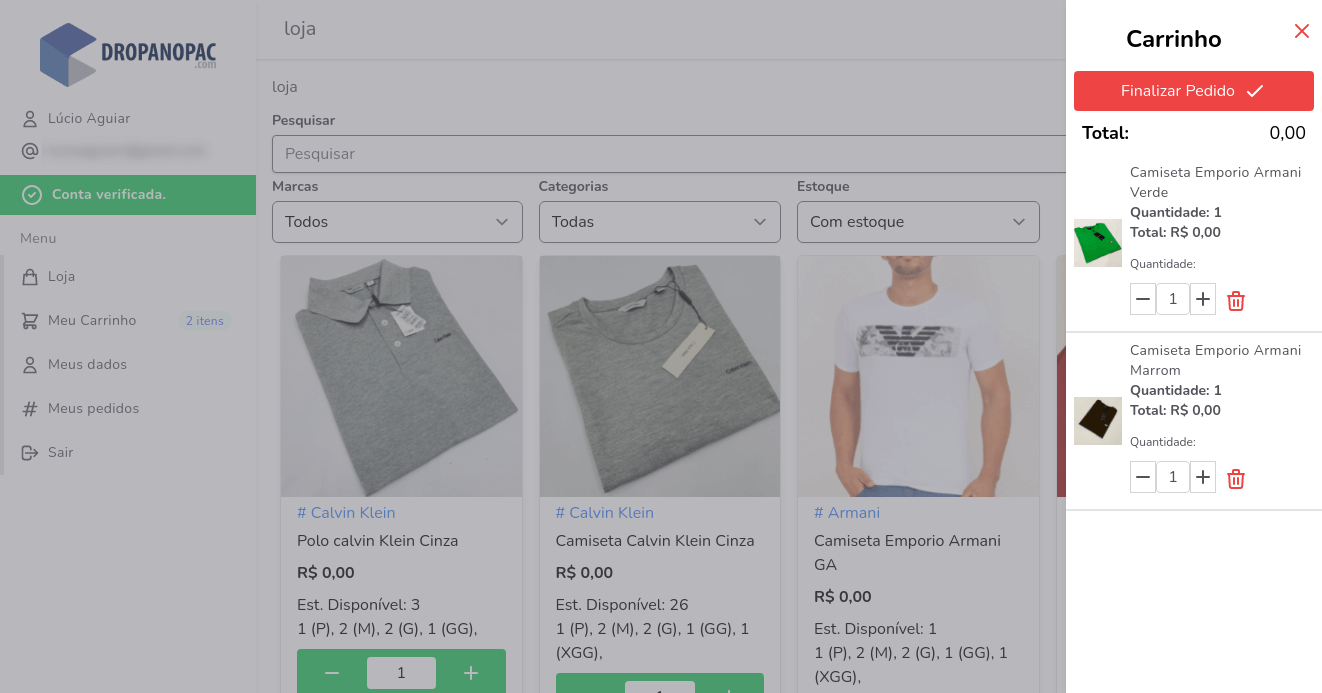This screenshot has height=693, width=1322.
Task: Click quantity field on Polo calvin Klein card
Action: [x=401, y=673]
